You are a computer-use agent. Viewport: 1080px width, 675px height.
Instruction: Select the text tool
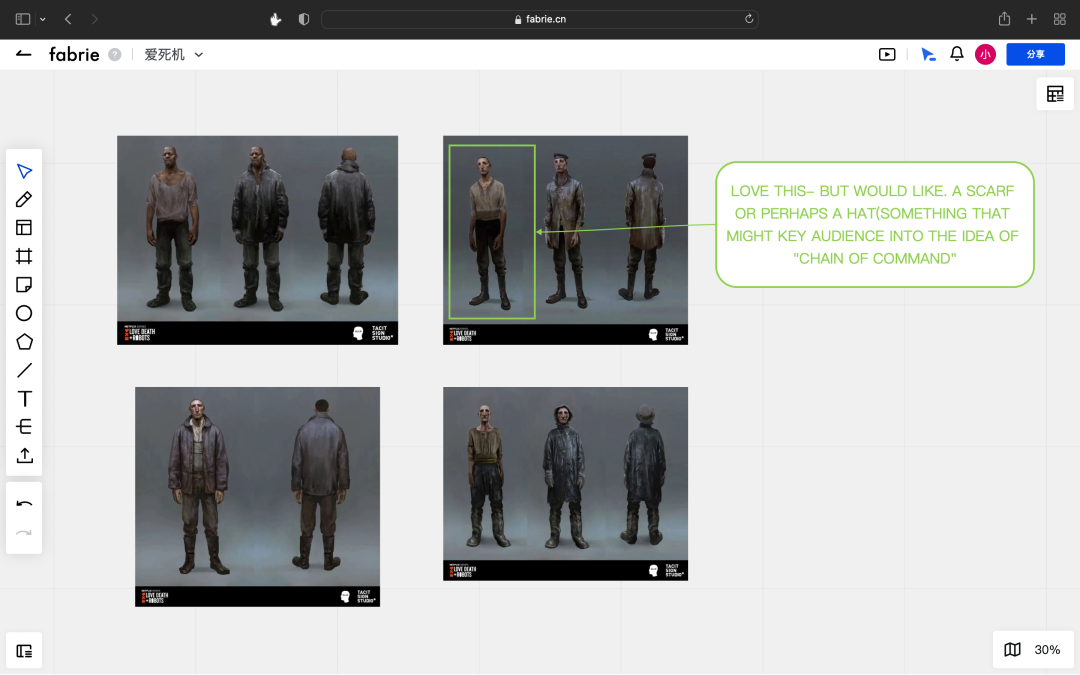24,399
